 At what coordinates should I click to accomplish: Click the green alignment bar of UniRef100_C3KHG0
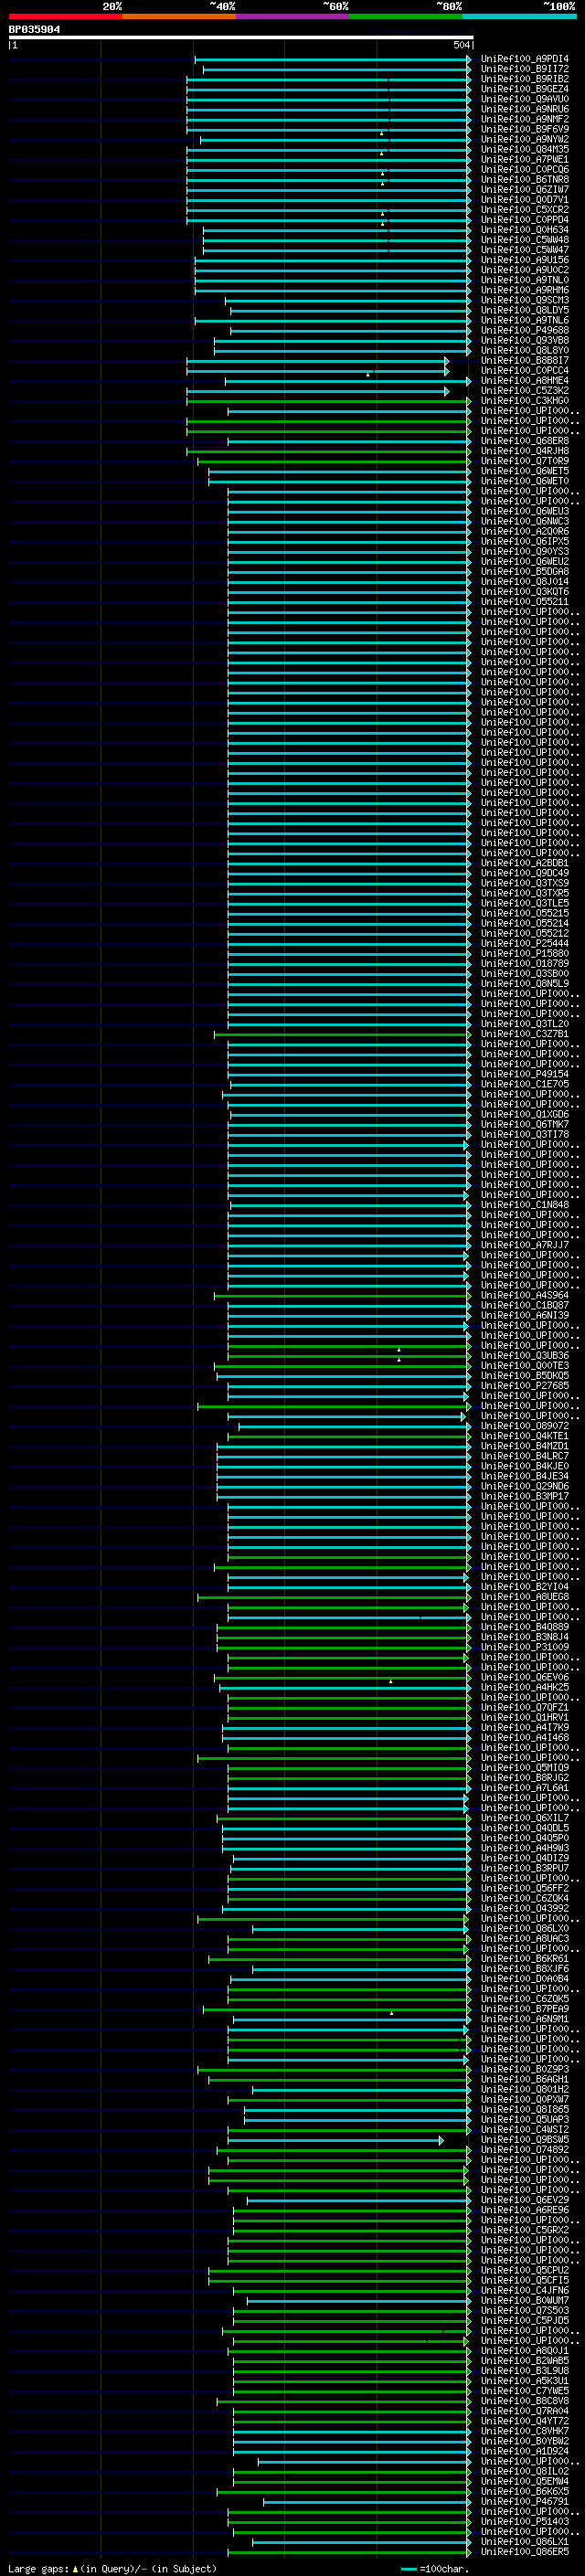pos(329,401)
